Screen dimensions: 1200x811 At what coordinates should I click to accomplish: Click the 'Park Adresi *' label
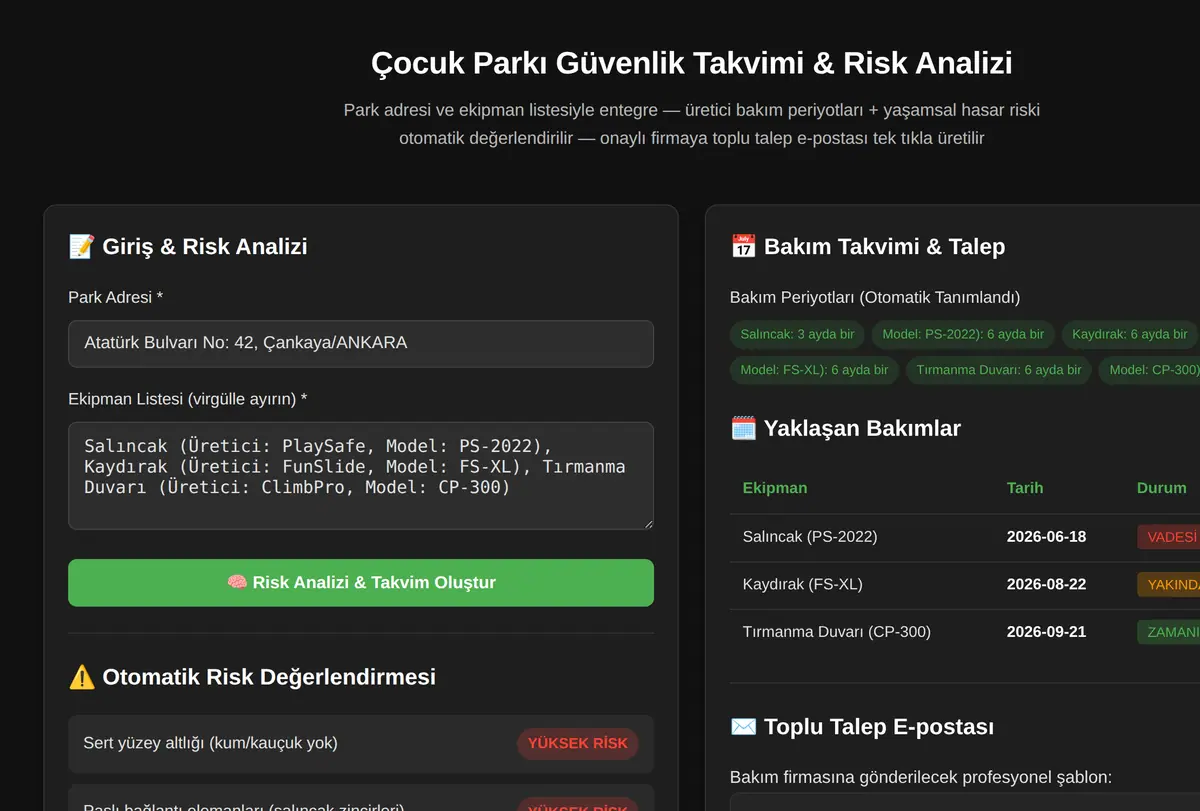click(115, 297)
